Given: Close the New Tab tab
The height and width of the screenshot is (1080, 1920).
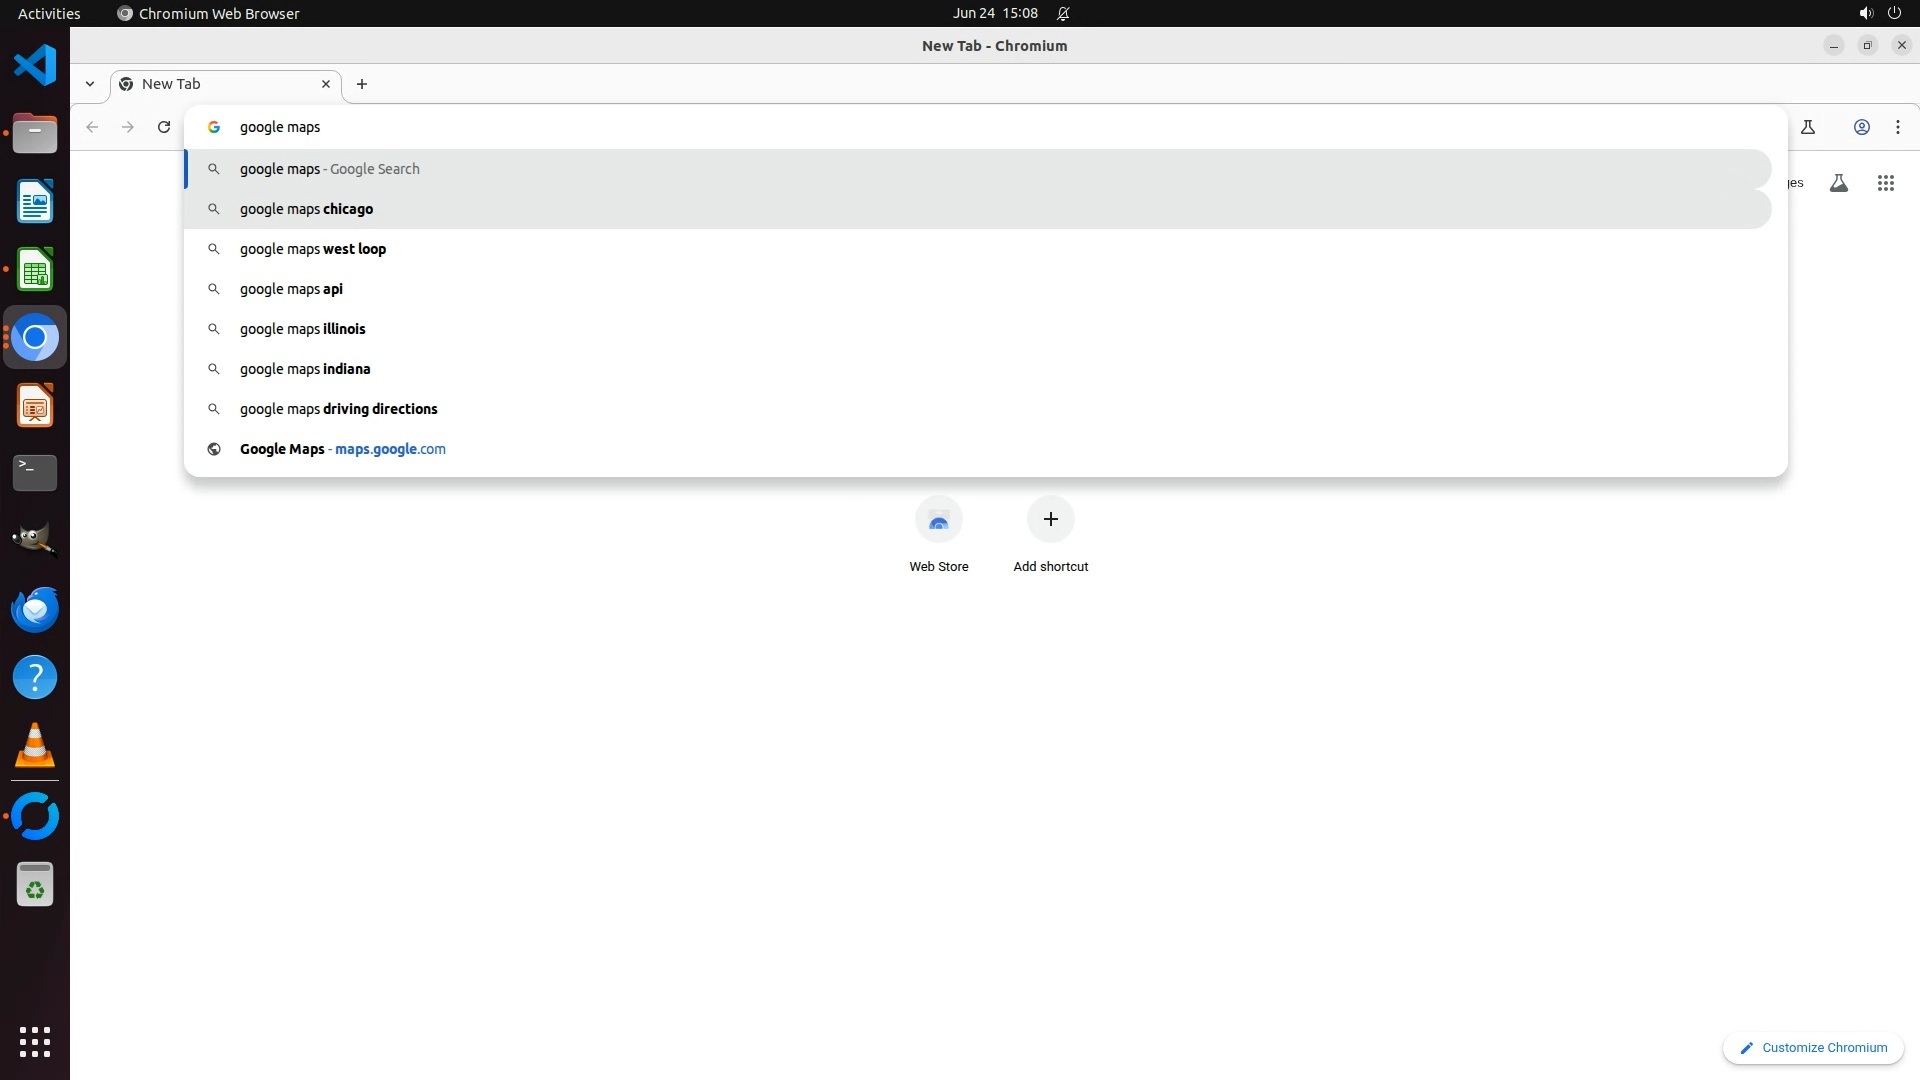Looking at the screenshot, I should [x=325, y=84].
